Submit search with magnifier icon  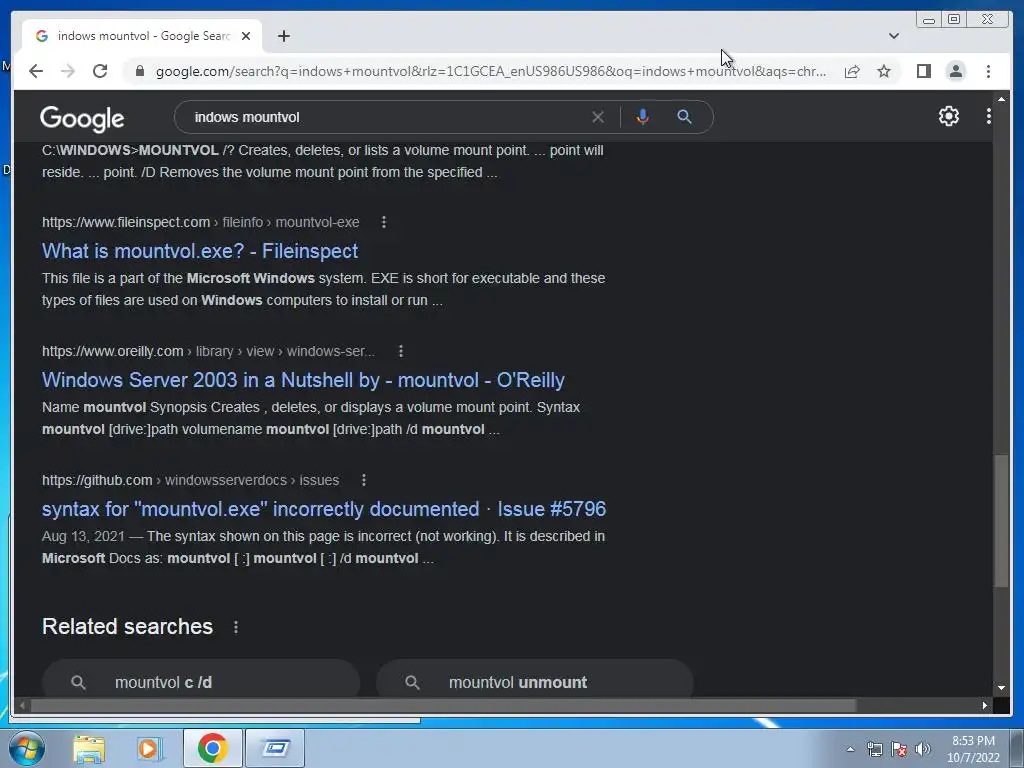(684, 117)
